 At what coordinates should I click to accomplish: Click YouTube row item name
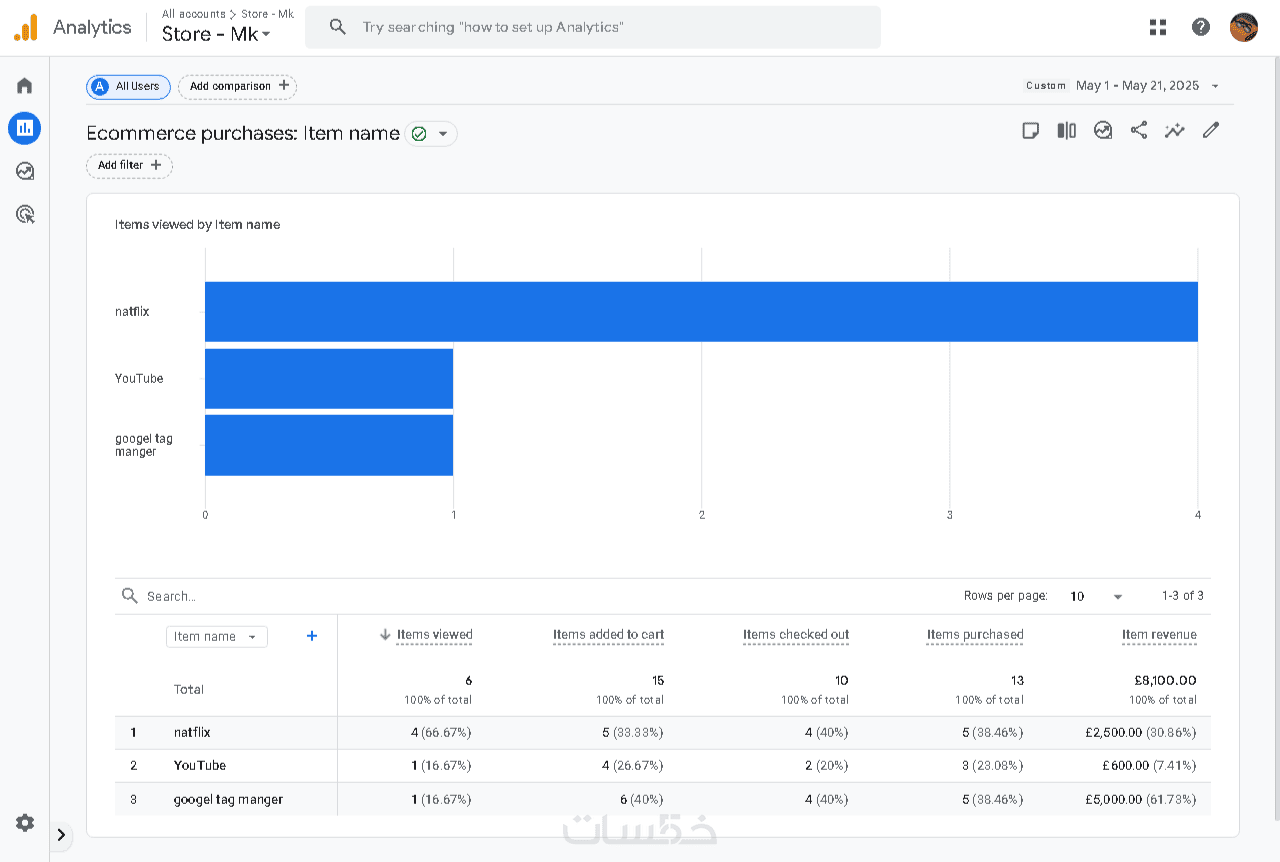(200, 766)
